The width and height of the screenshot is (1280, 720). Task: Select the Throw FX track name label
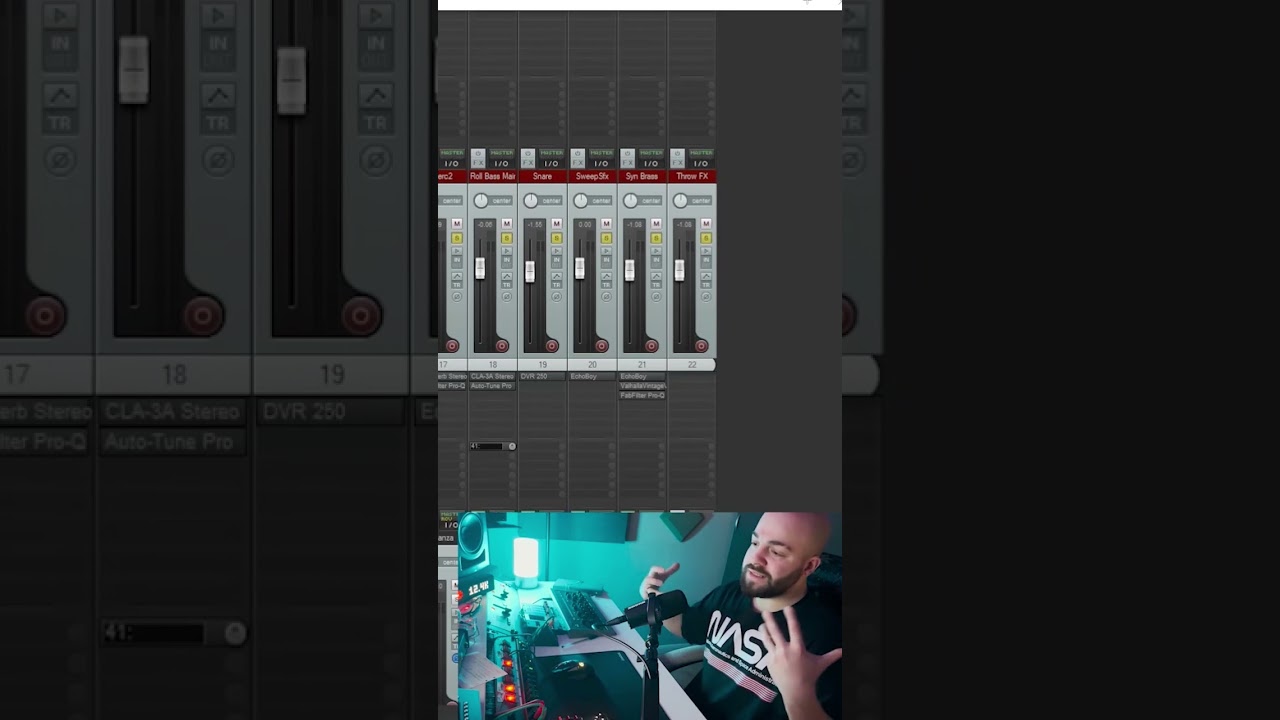692,176
